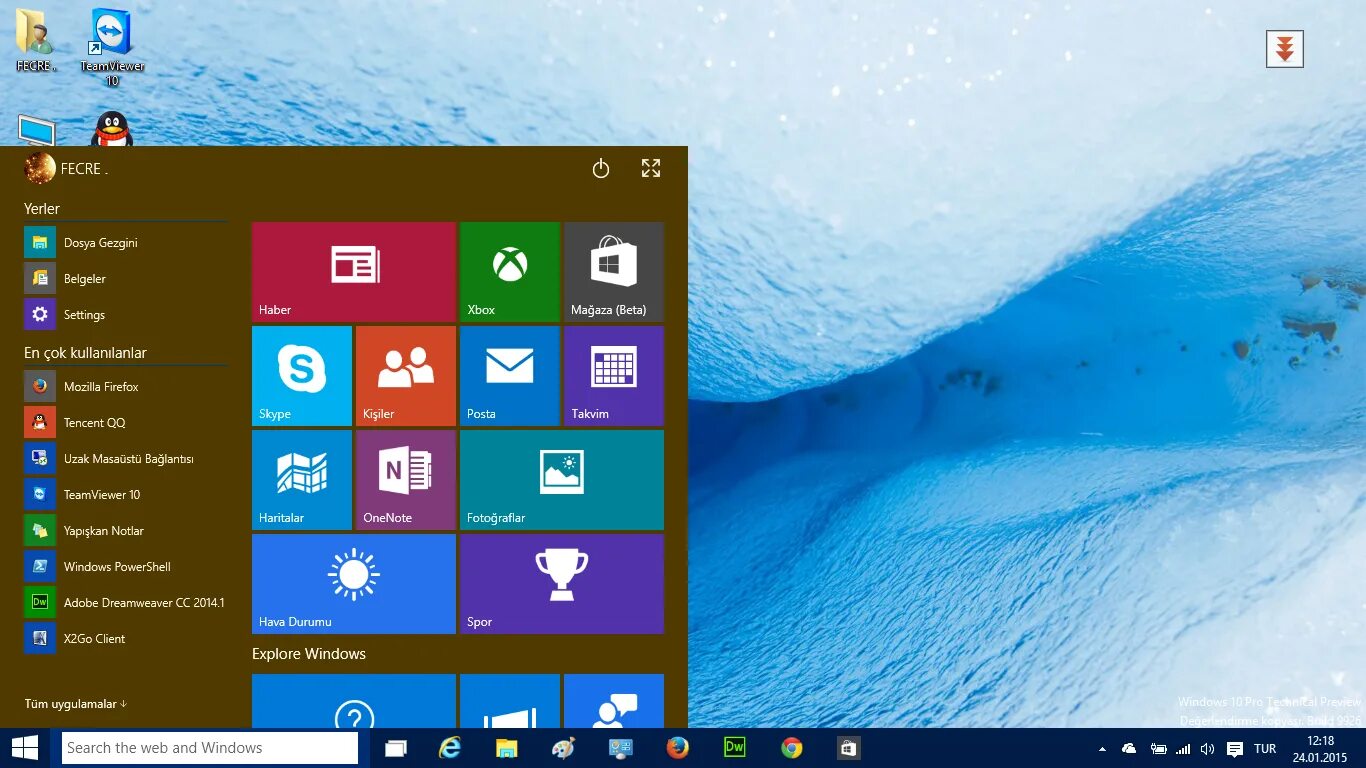This screenshot has height=768, width=1366.
Task: Open the Kişiler people tile
Action: [406, 376]
